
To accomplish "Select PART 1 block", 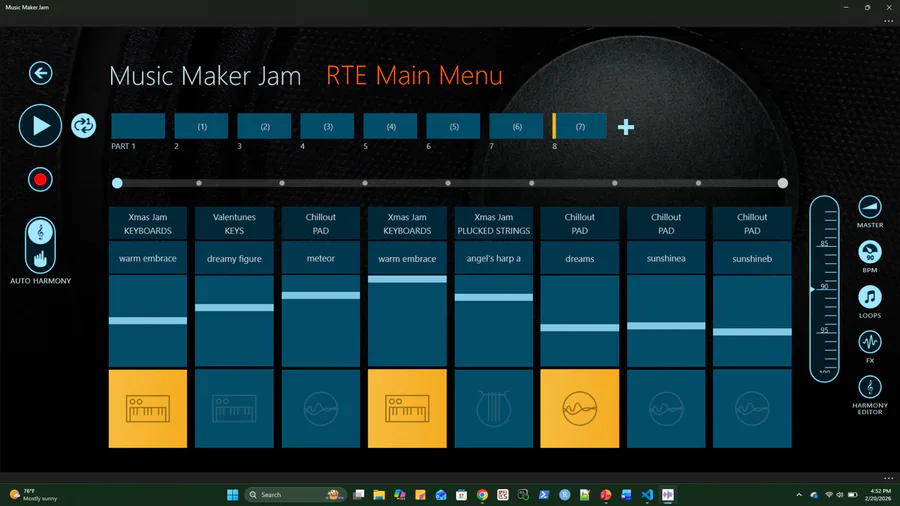I will (138, 126).
